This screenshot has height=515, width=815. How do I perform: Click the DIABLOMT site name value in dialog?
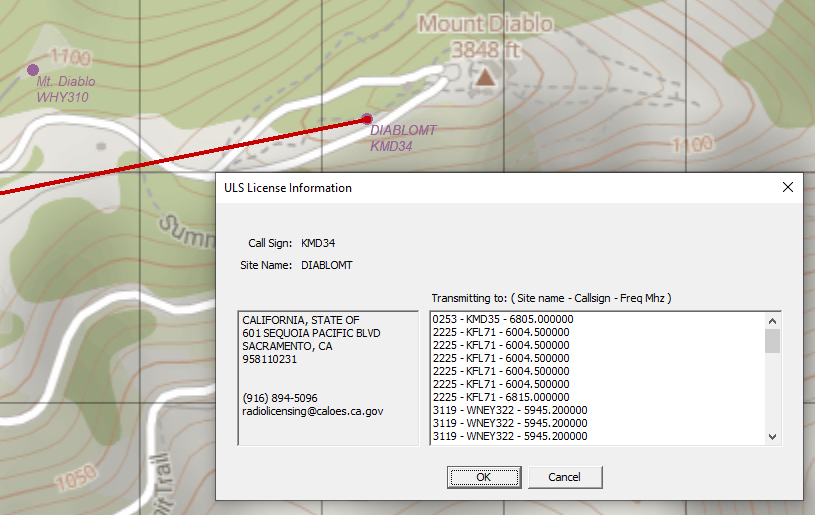point(326,265)
